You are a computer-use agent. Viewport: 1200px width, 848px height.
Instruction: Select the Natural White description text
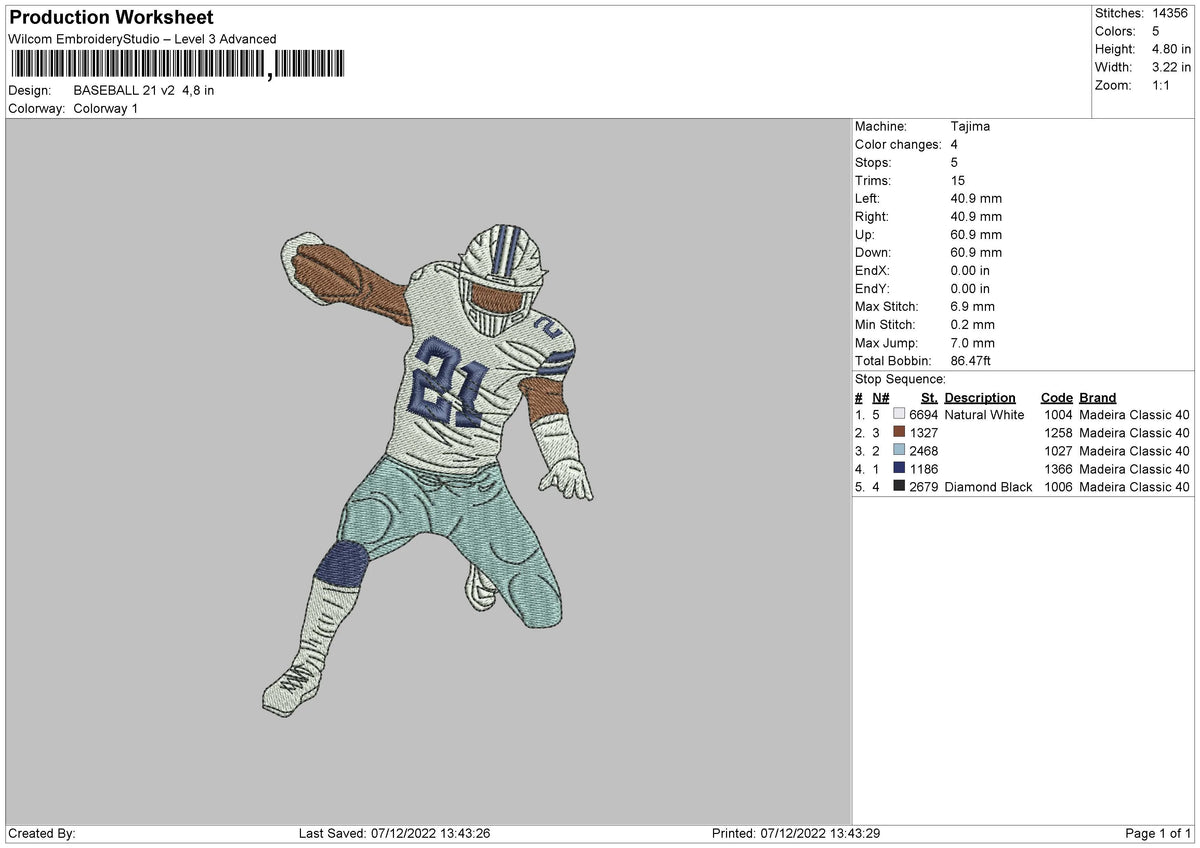point(984,414)
